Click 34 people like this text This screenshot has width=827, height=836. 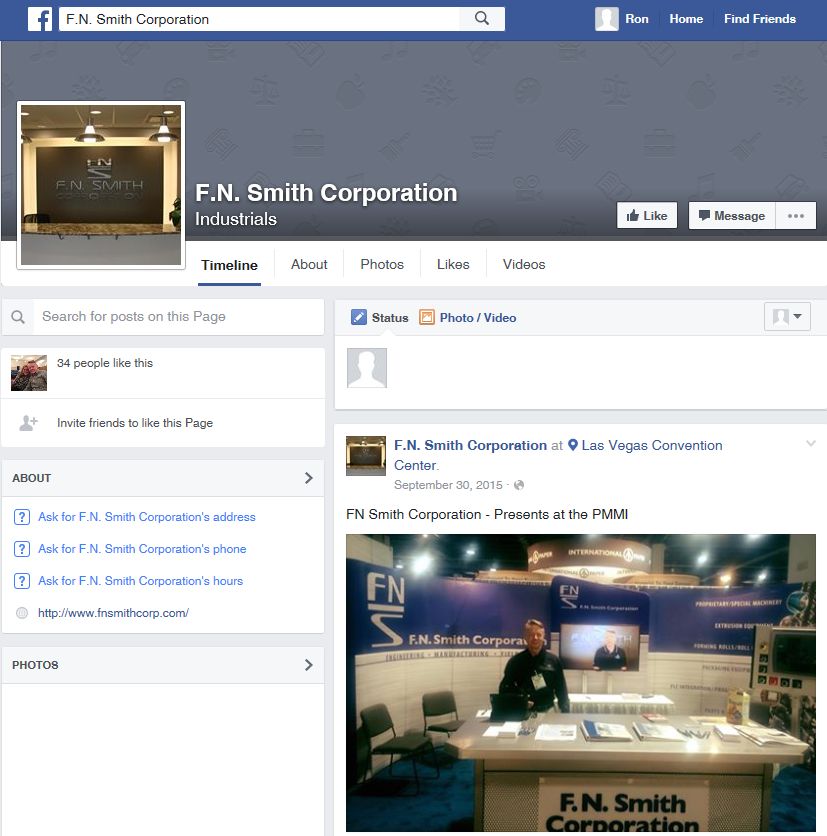tap(105, 363)
